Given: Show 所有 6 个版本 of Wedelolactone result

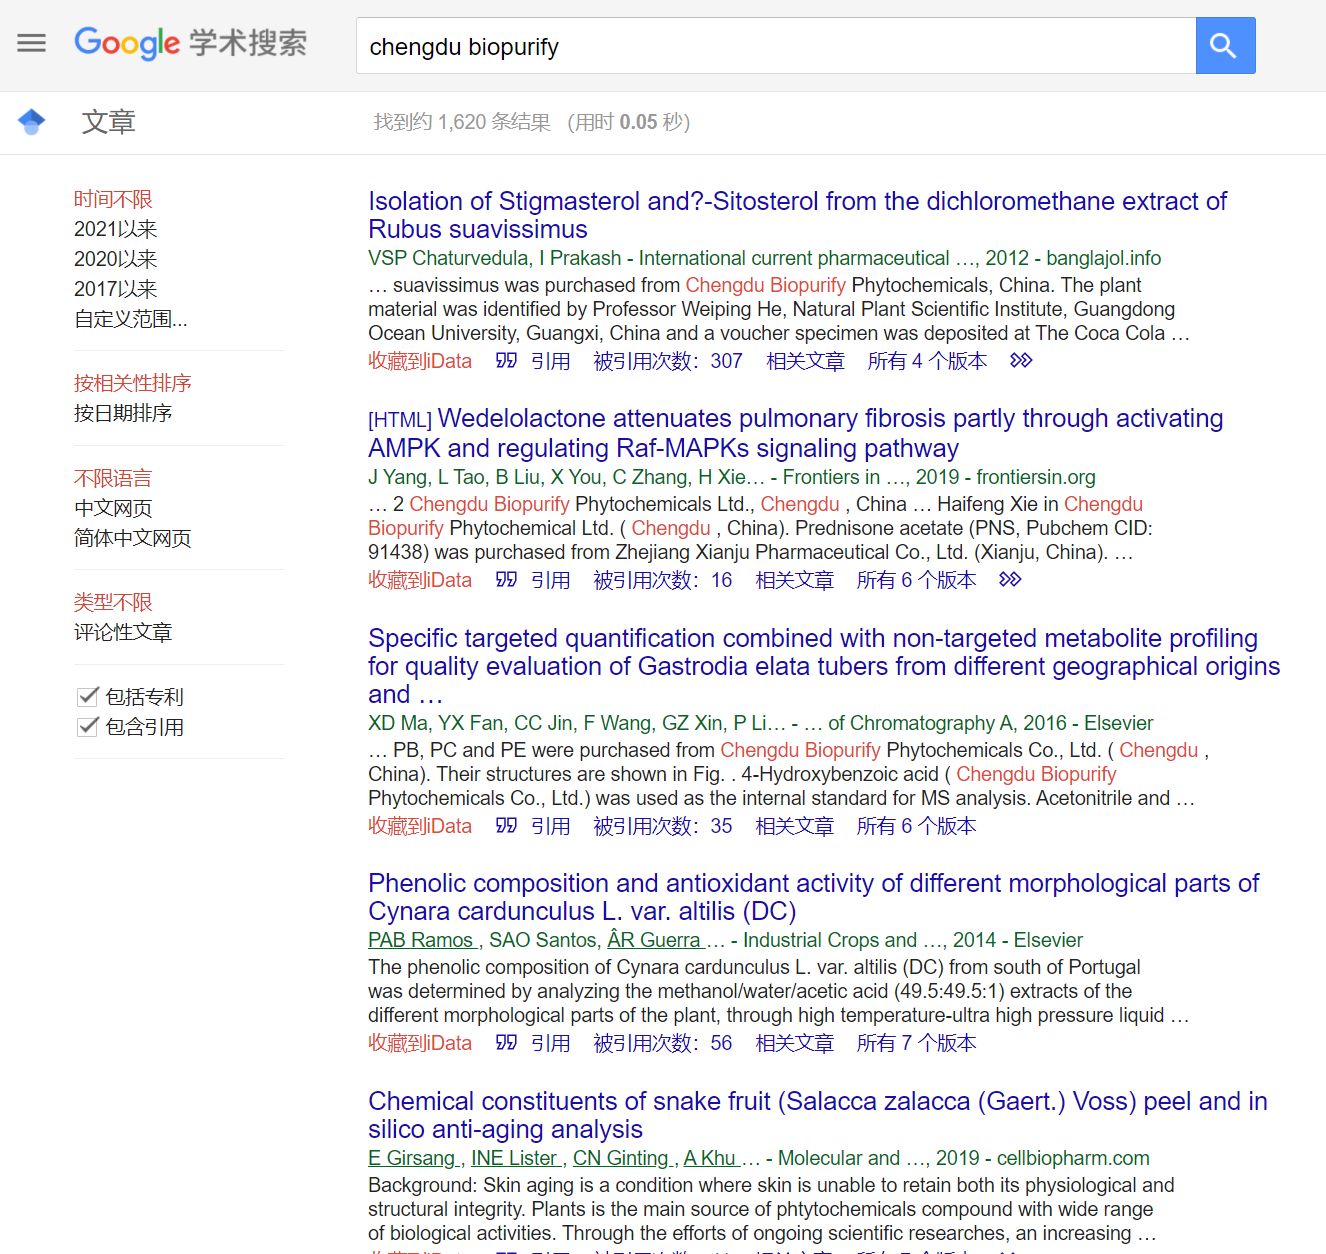Looking at the screenshot, I should pos(916,580).
